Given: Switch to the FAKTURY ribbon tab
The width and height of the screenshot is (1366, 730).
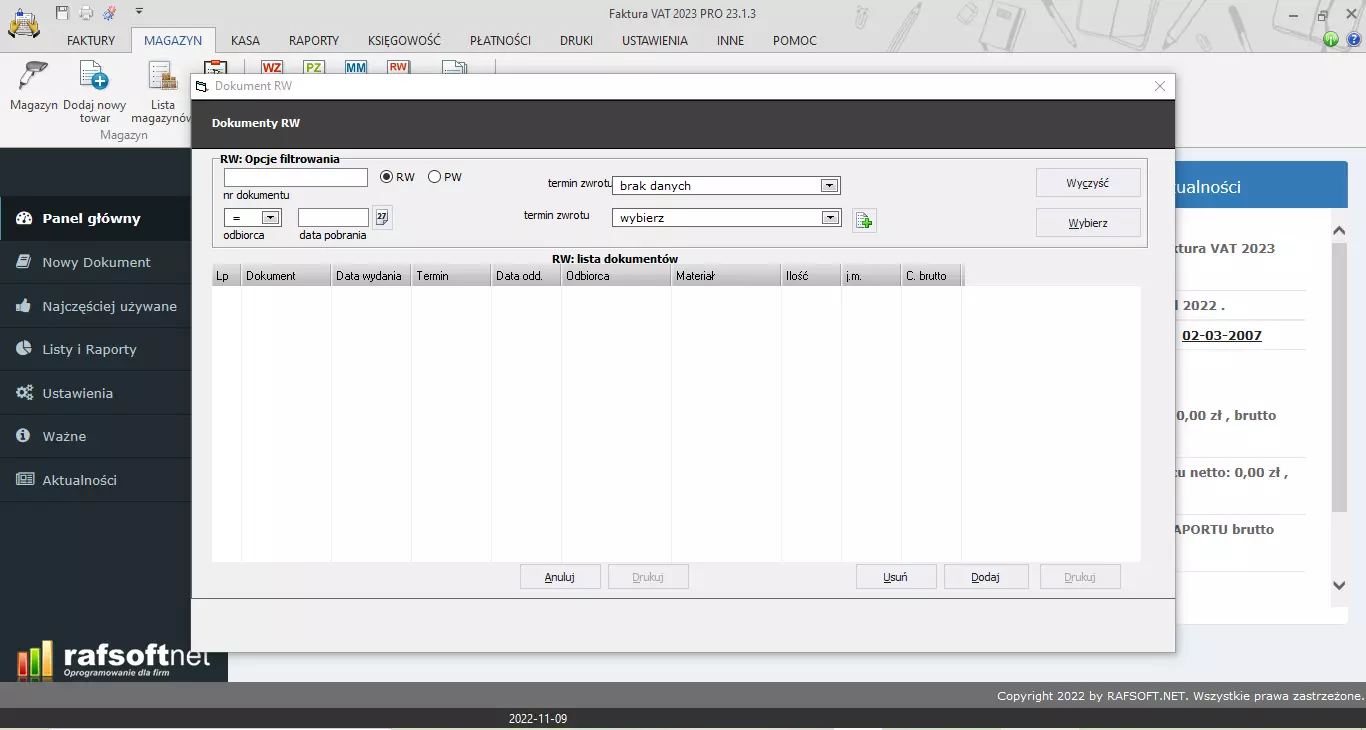Looking at the screenshot, I should coord(91,41).
